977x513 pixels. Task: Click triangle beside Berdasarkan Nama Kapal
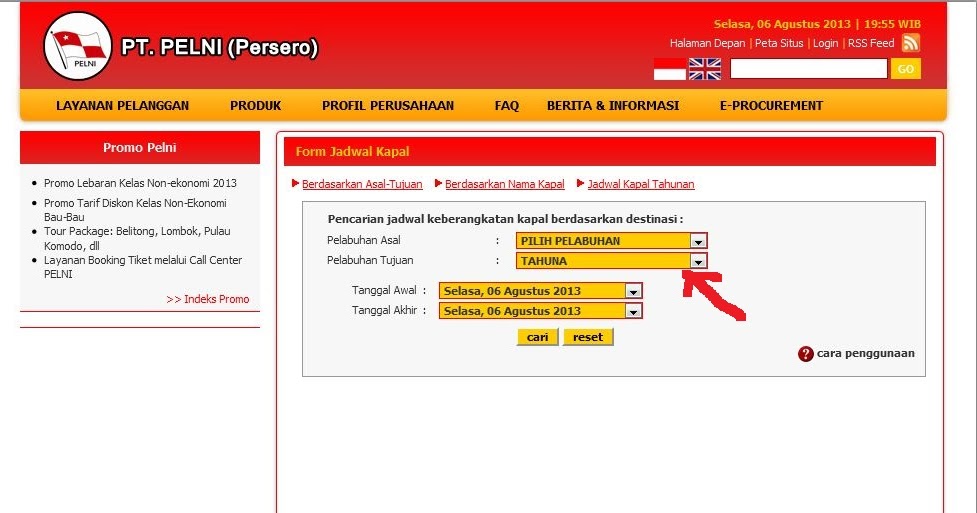[x=439, y=183]
